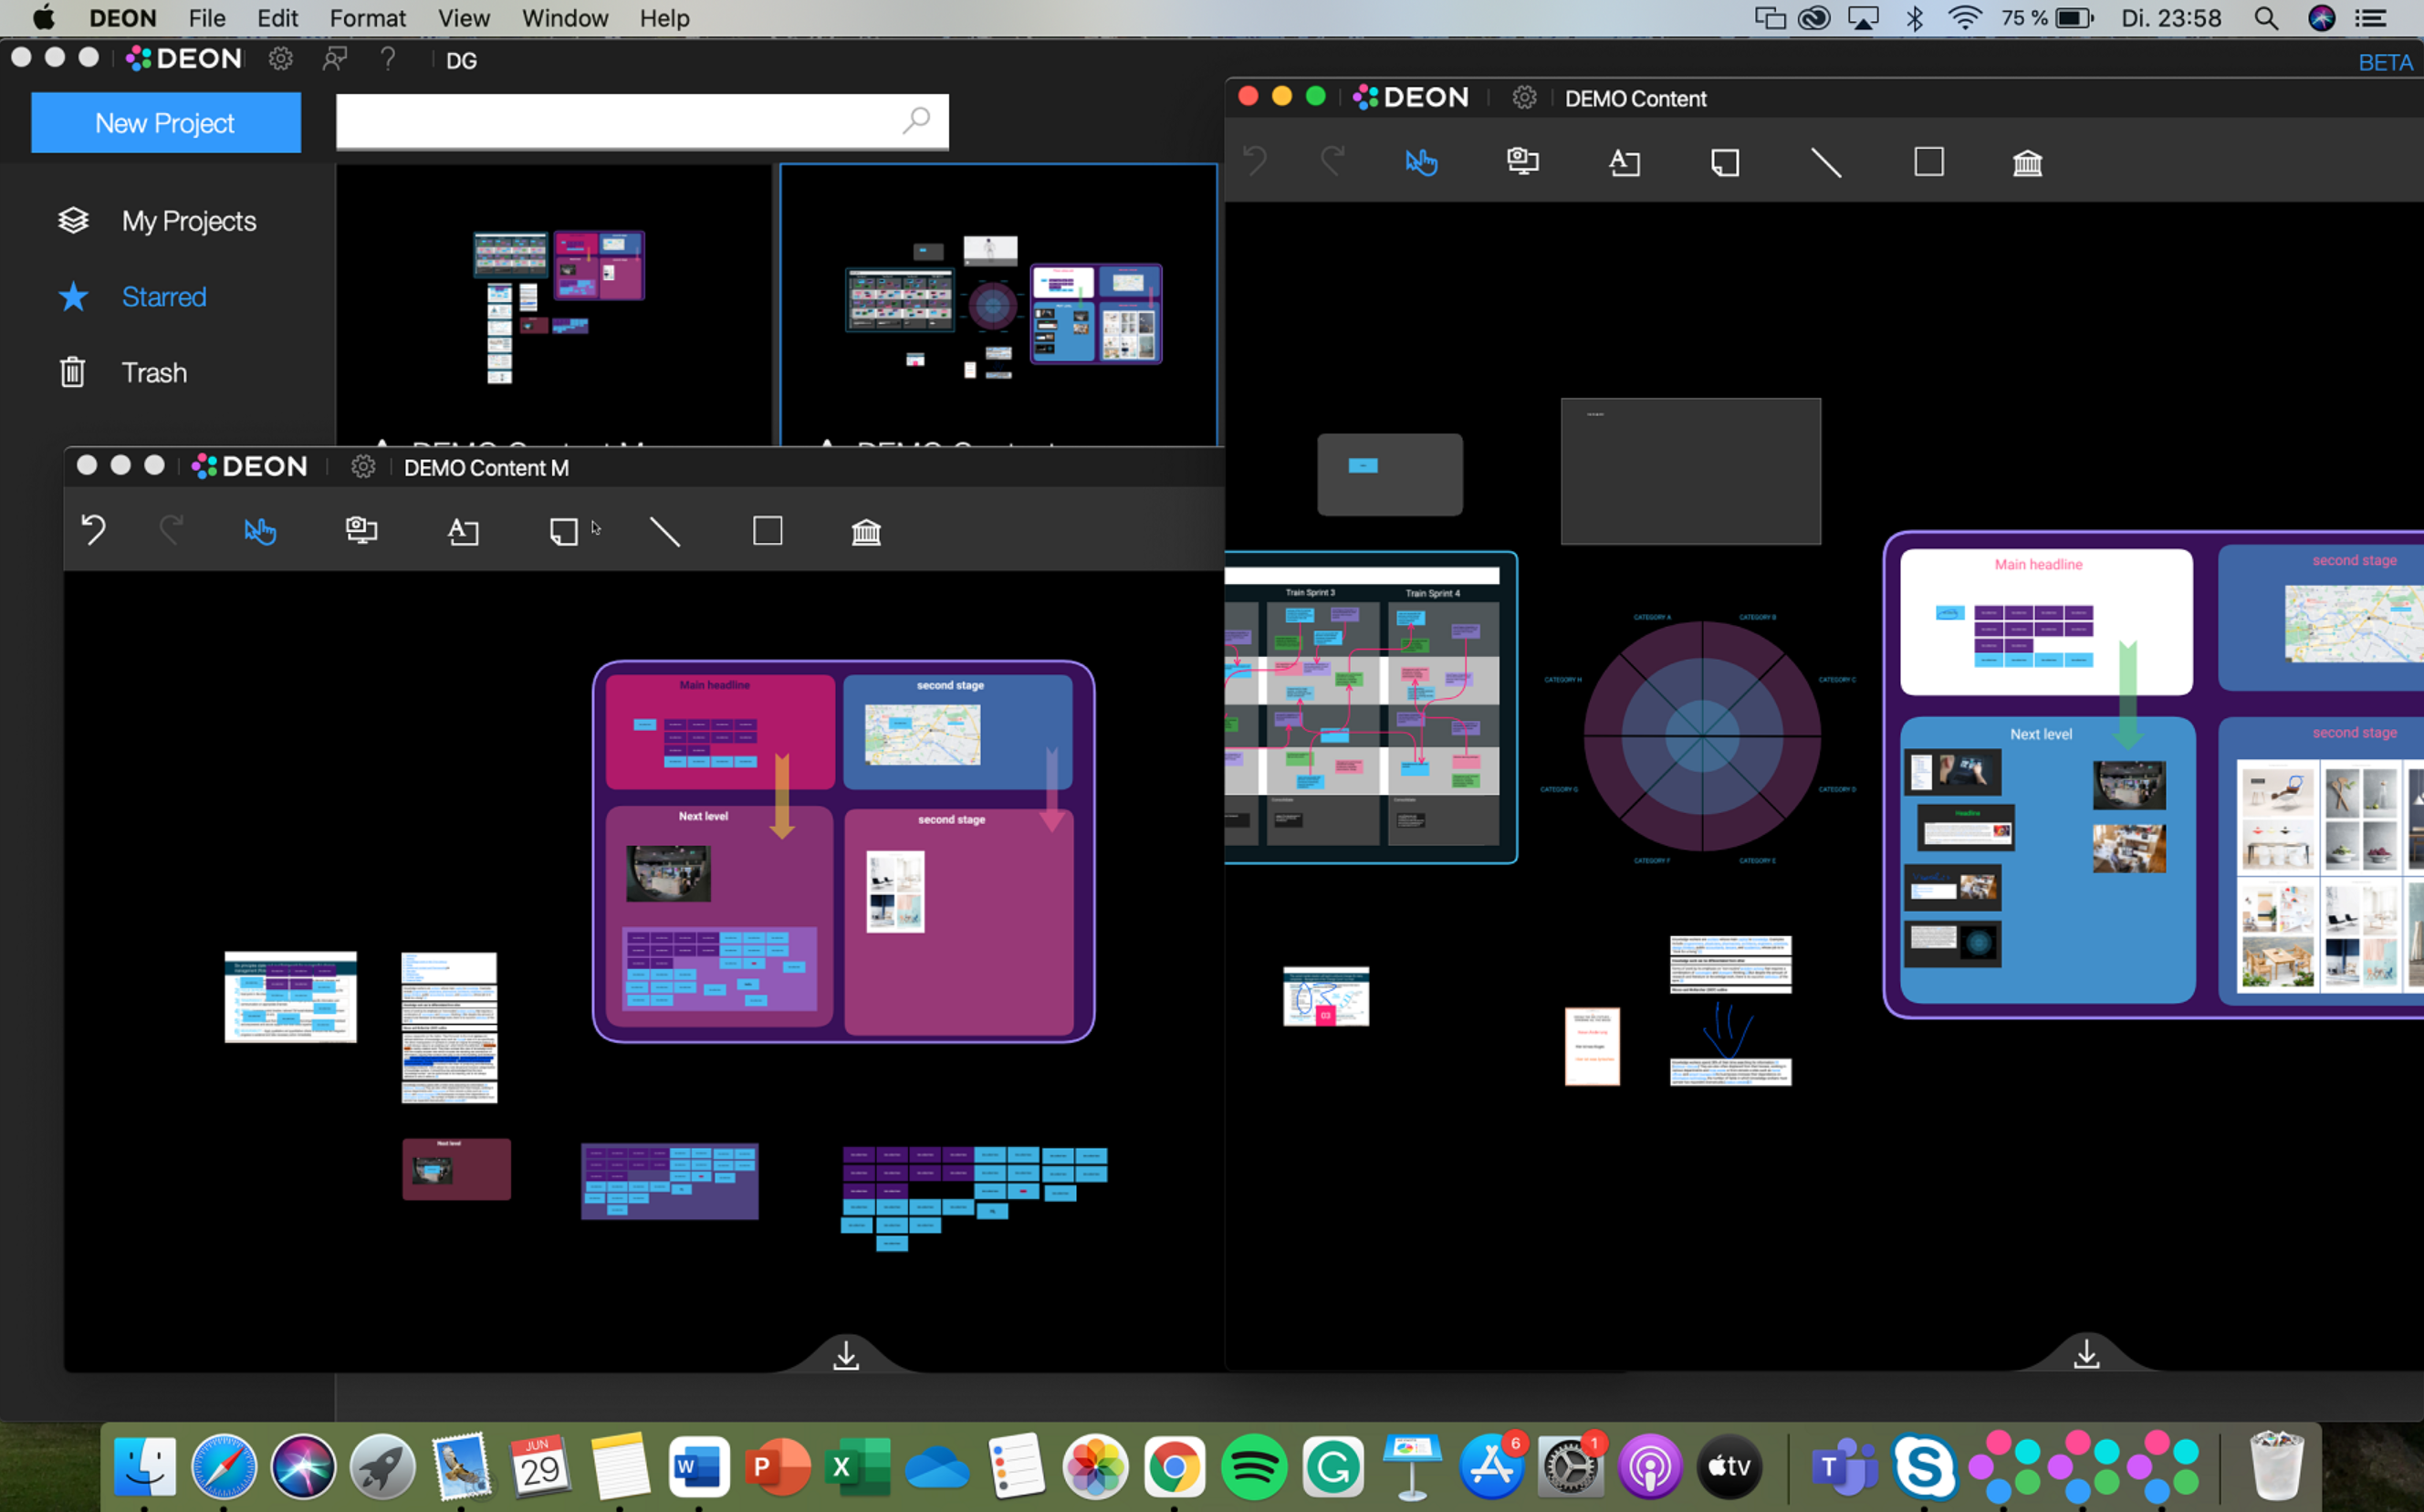Select the image/screen tool in DEMO Content window
The height and width of the screenshot is (1512, 2424).
[x=1523, y=161]
